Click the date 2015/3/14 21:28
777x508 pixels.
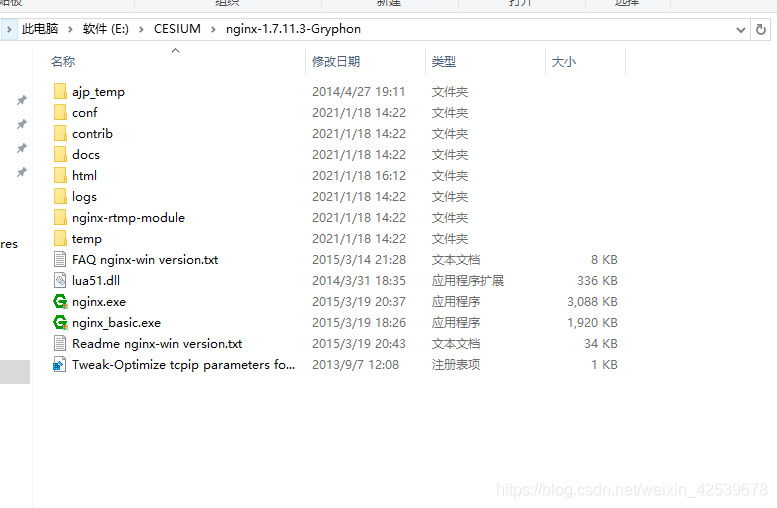point(359,260)
